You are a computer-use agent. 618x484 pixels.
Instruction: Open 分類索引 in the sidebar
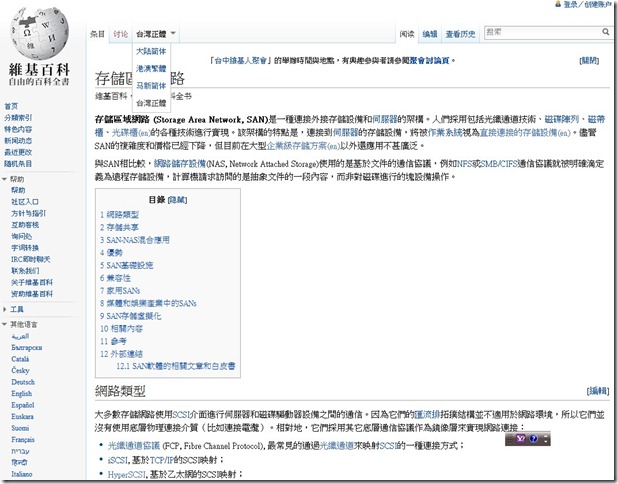(18, 117)
